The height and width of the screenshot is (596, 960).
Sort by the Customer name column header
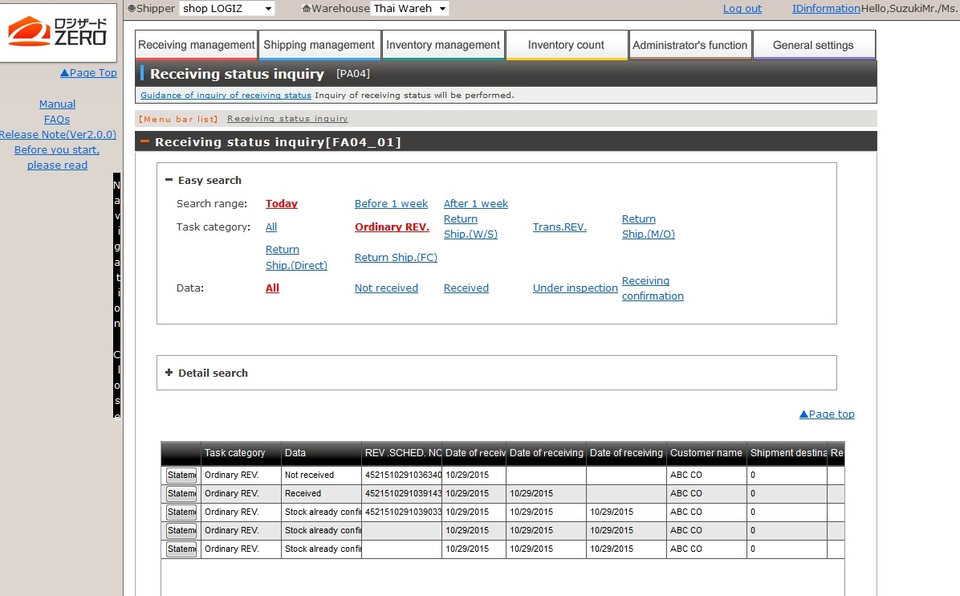point(706,453)
